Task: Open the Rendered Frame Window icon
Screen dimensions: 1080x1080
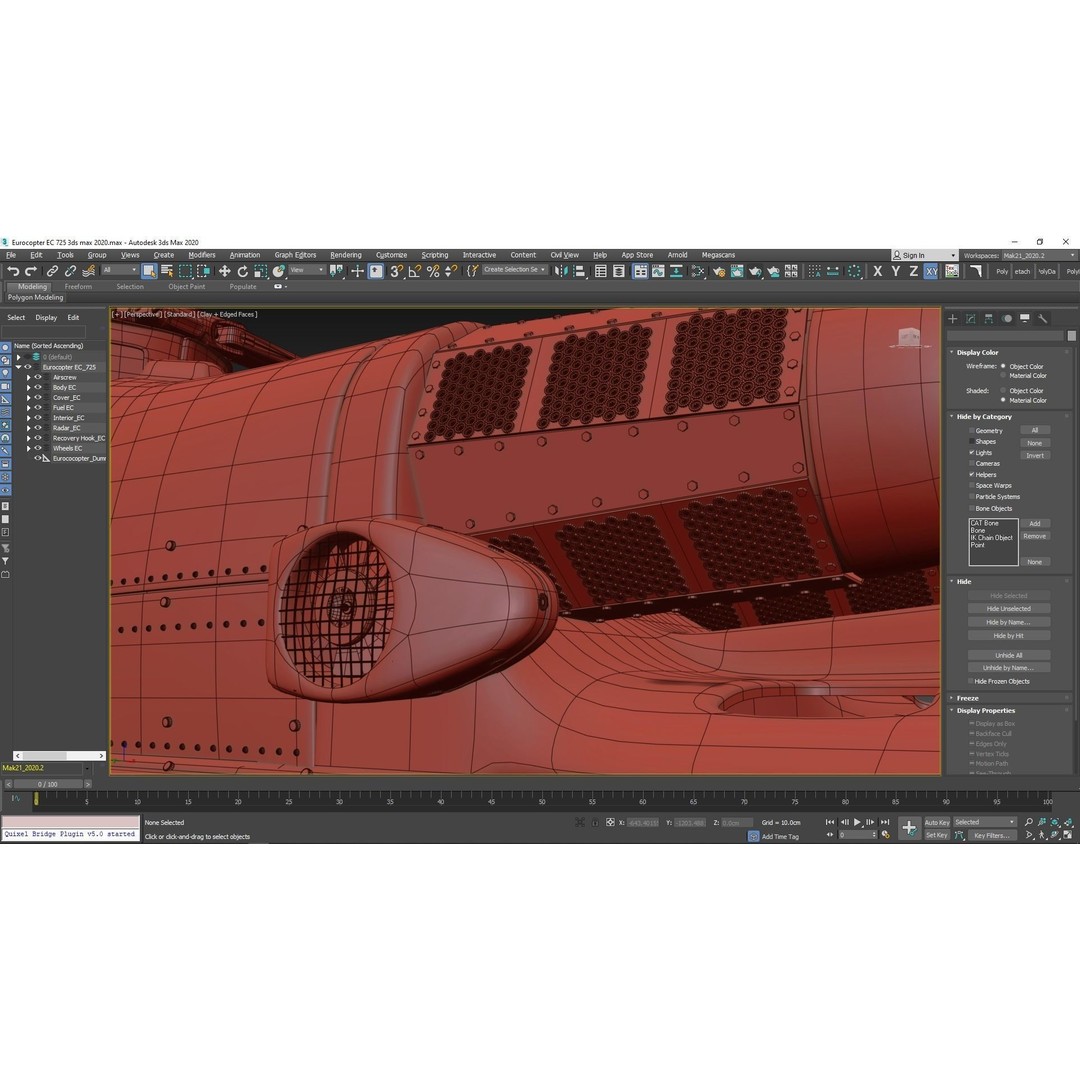Action: [x=737, y=271]
